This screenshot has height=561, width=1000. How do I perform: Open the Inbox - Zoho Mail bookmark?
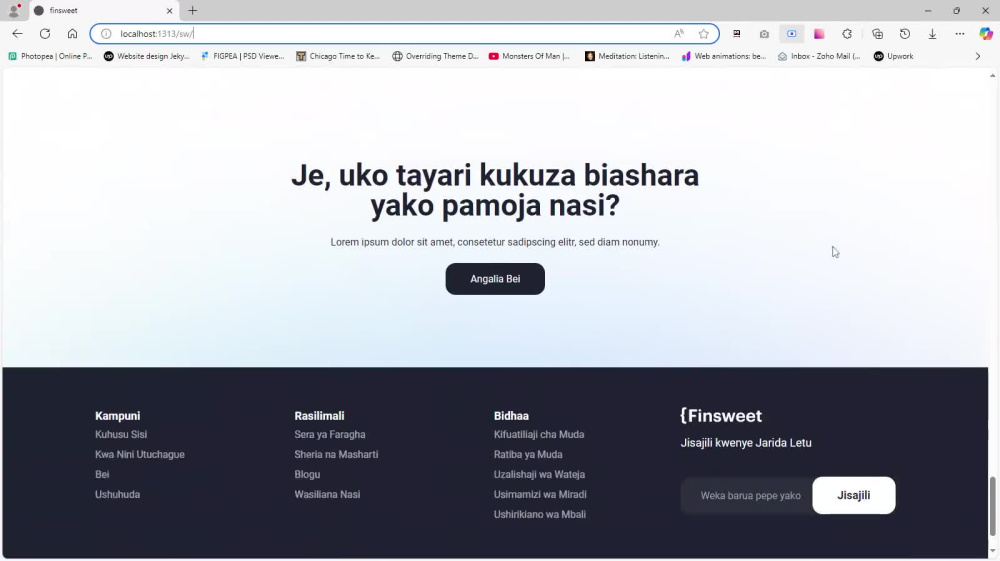[819, 56]
